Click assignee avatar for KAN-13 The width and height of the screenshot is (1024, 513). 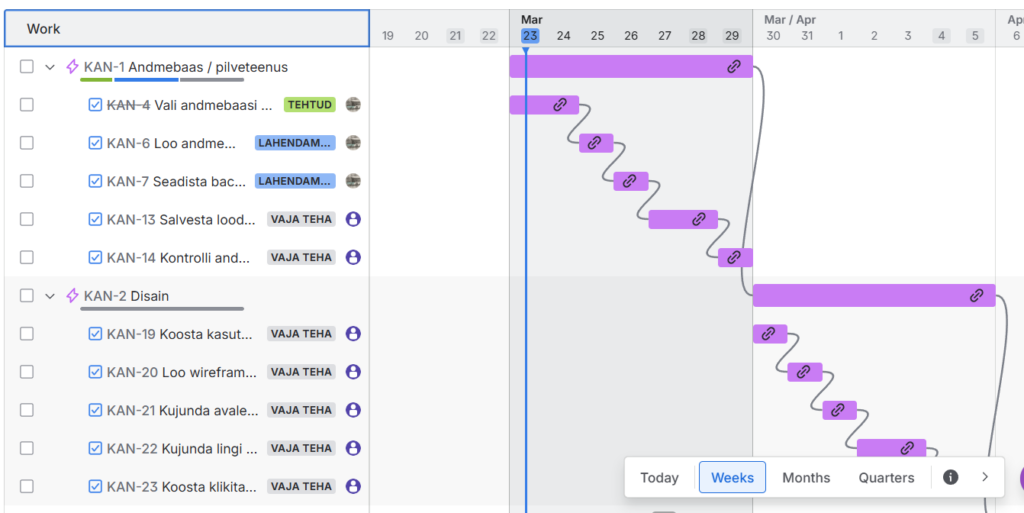pos(353,219)
